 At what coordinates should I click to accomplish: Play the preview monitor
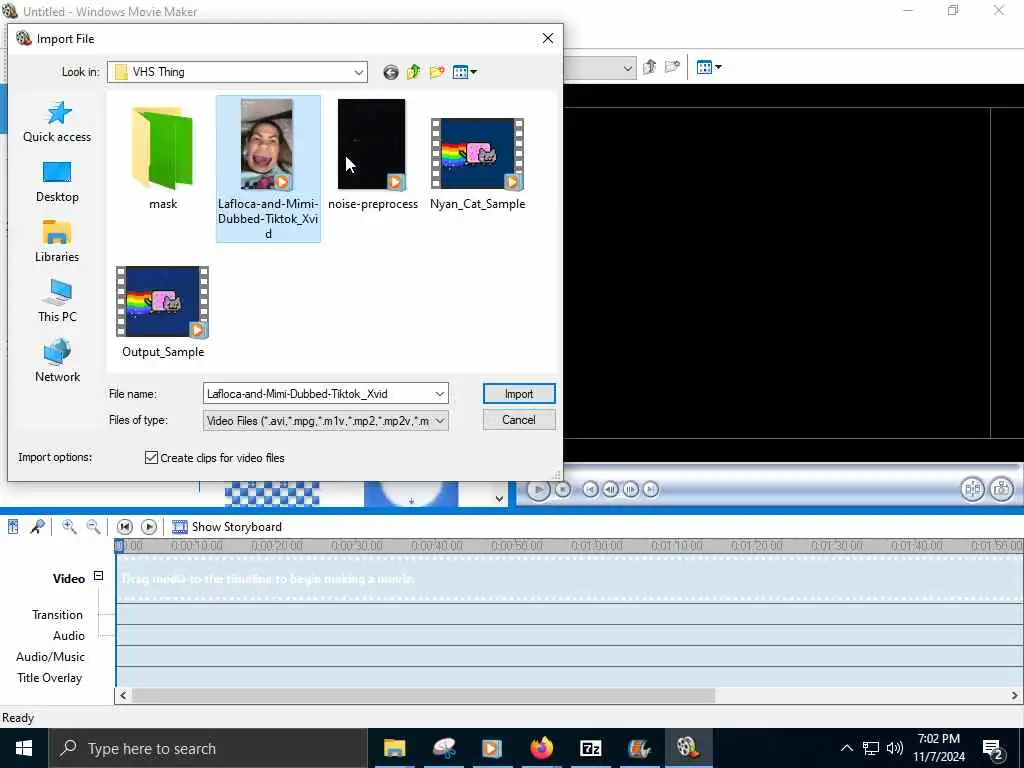click(x=538, y=489)
